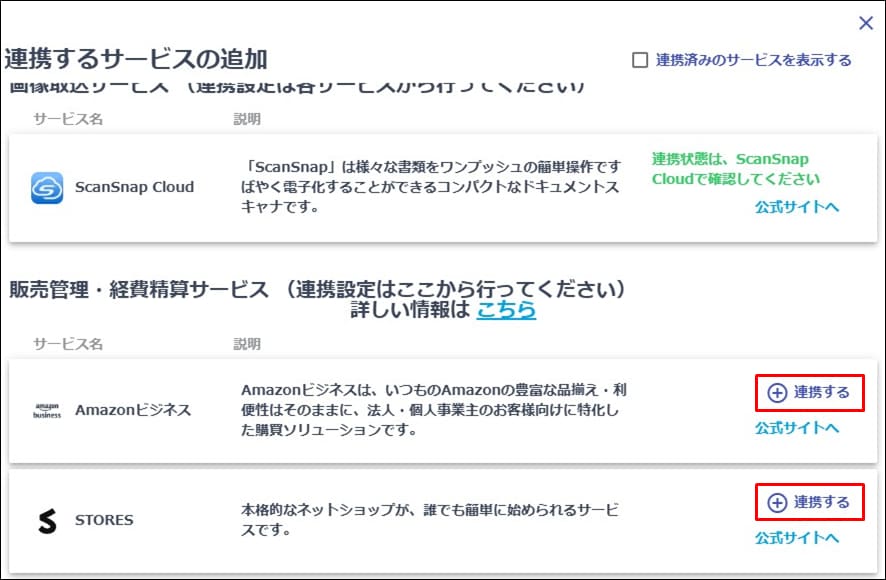The width and height of the screenshot is (886, 580).
Task: Open 公式サイトへ link for ScanSnap Cloud
Action: (797, 207)
